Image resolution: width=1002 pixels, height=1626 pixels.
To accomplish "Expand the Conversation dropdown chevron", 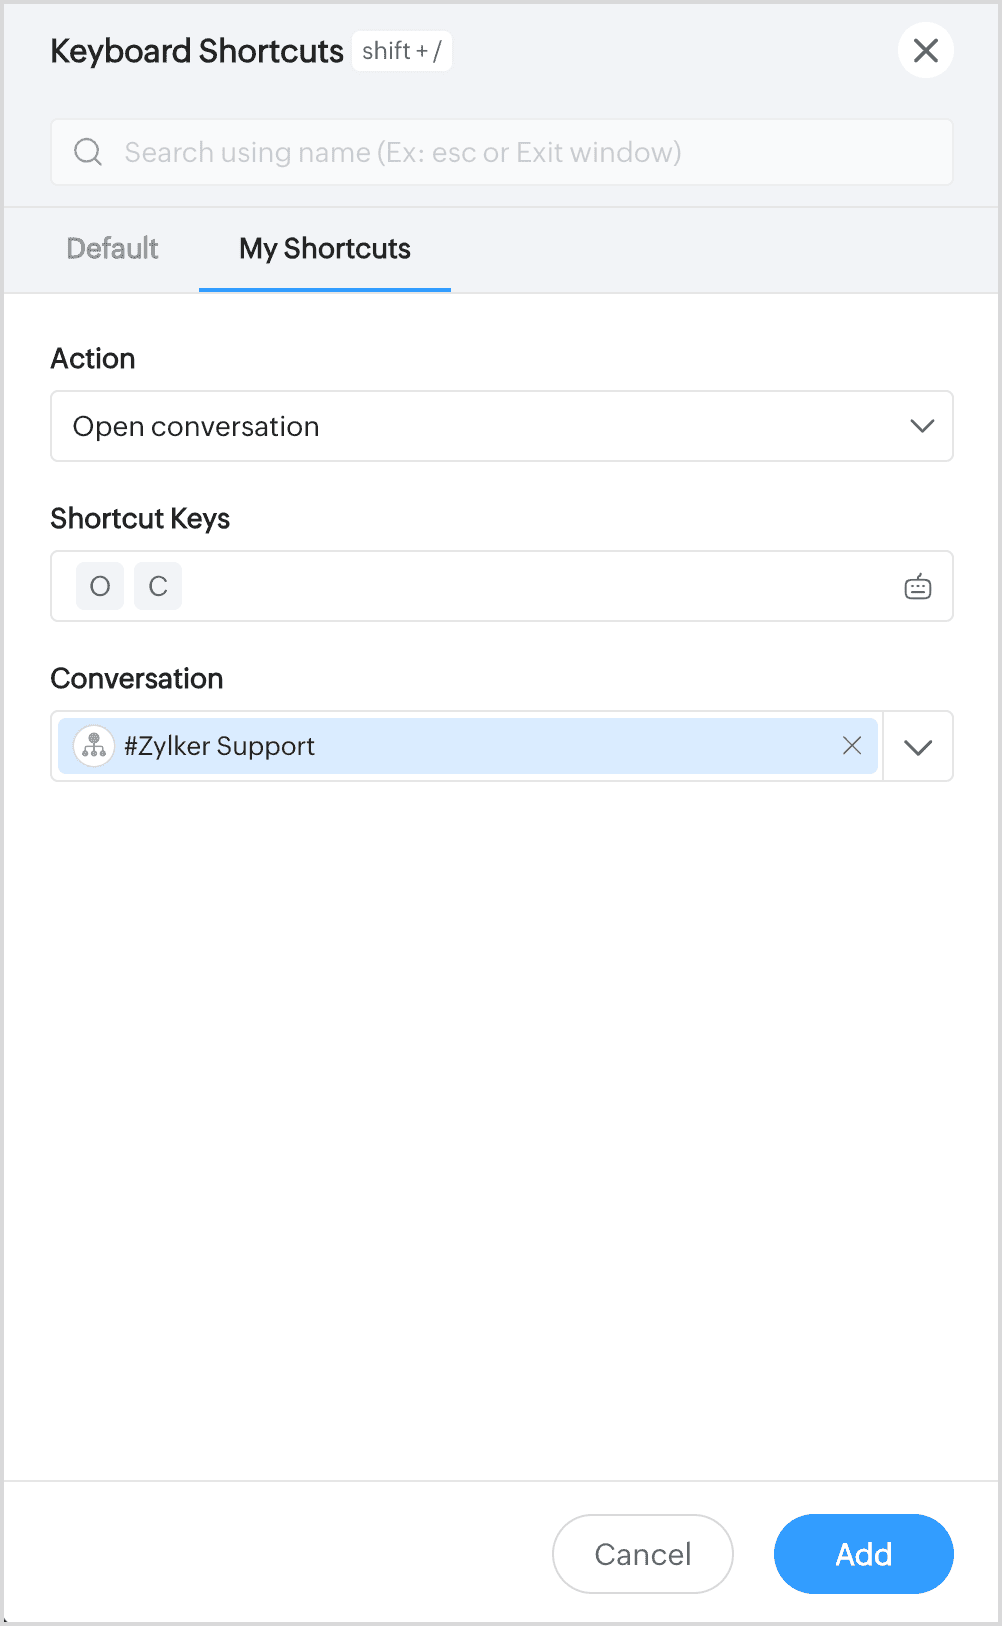I will click(917, 746).
